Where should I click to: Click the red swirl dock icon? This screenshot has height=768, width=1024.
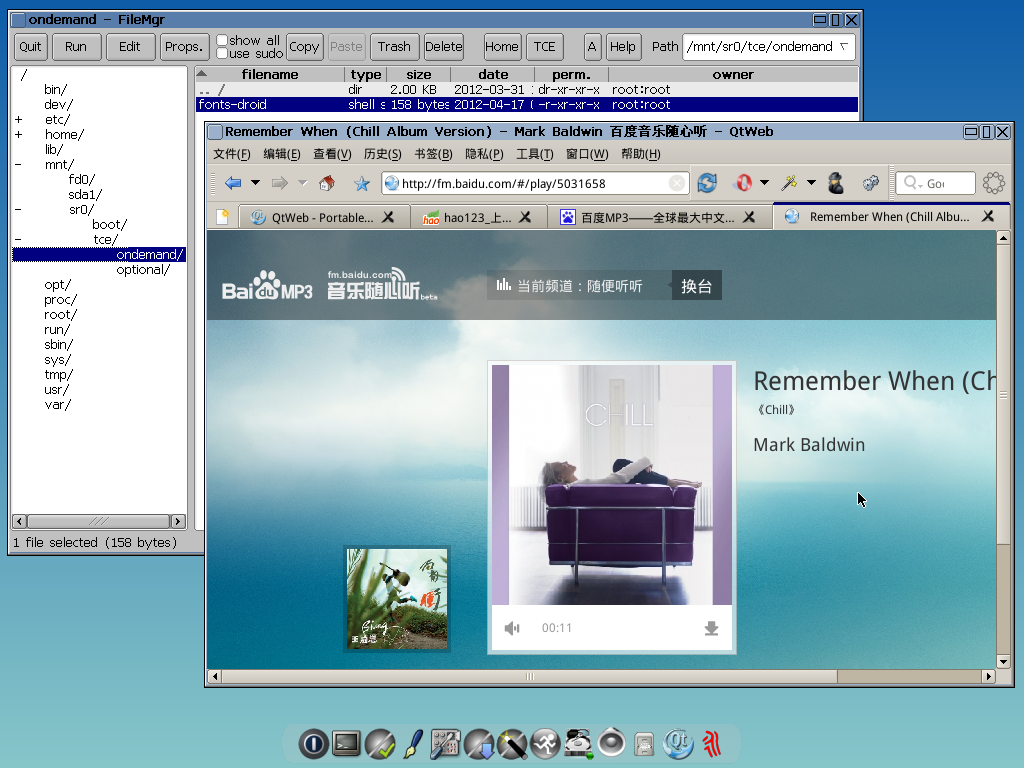(712, 744)
